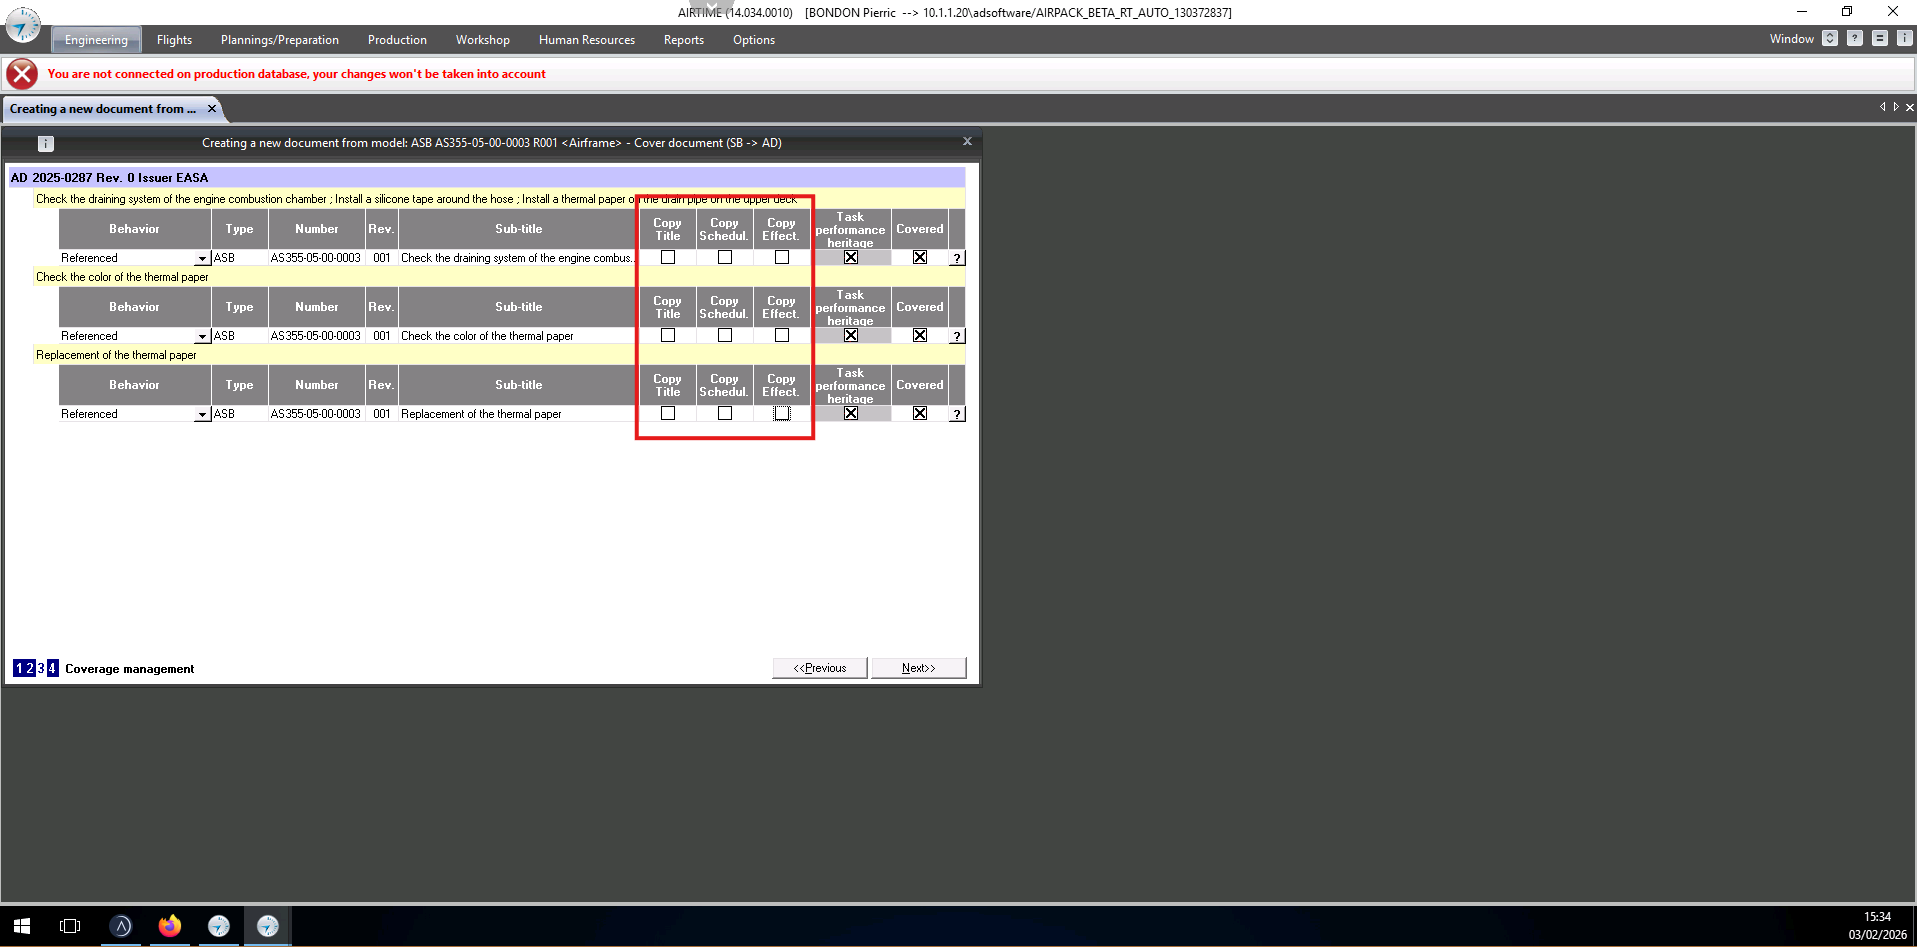Viewport: 1917px width, 947px height.
Task: Go back with <<Previous button
Action: tap(819, 668)
